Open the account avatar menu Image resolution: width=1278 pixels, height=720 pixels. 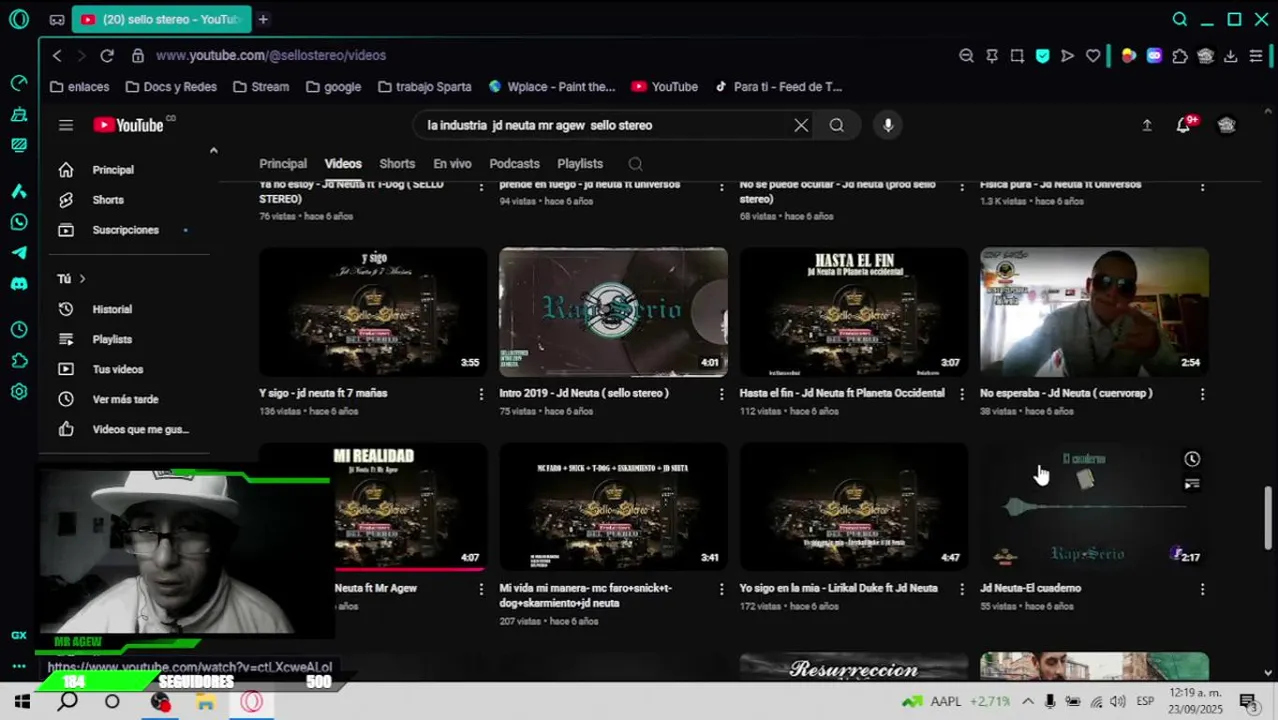1227,125
